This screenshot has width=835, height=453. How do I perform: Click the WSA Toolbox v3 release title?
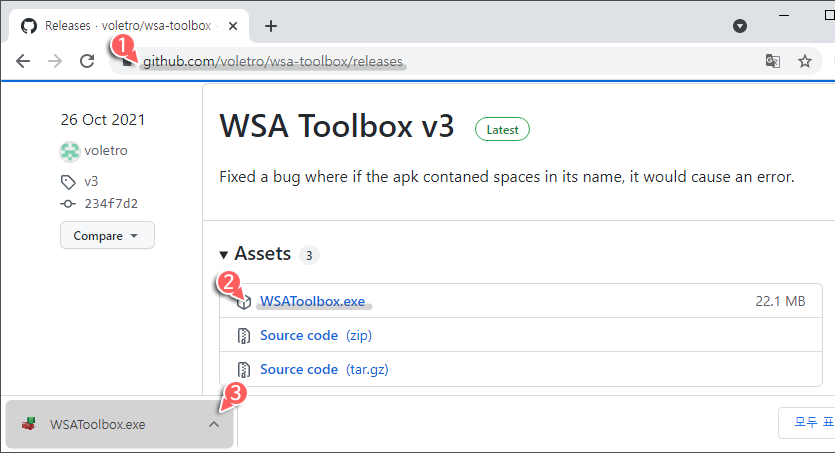(x=337, y=126)
